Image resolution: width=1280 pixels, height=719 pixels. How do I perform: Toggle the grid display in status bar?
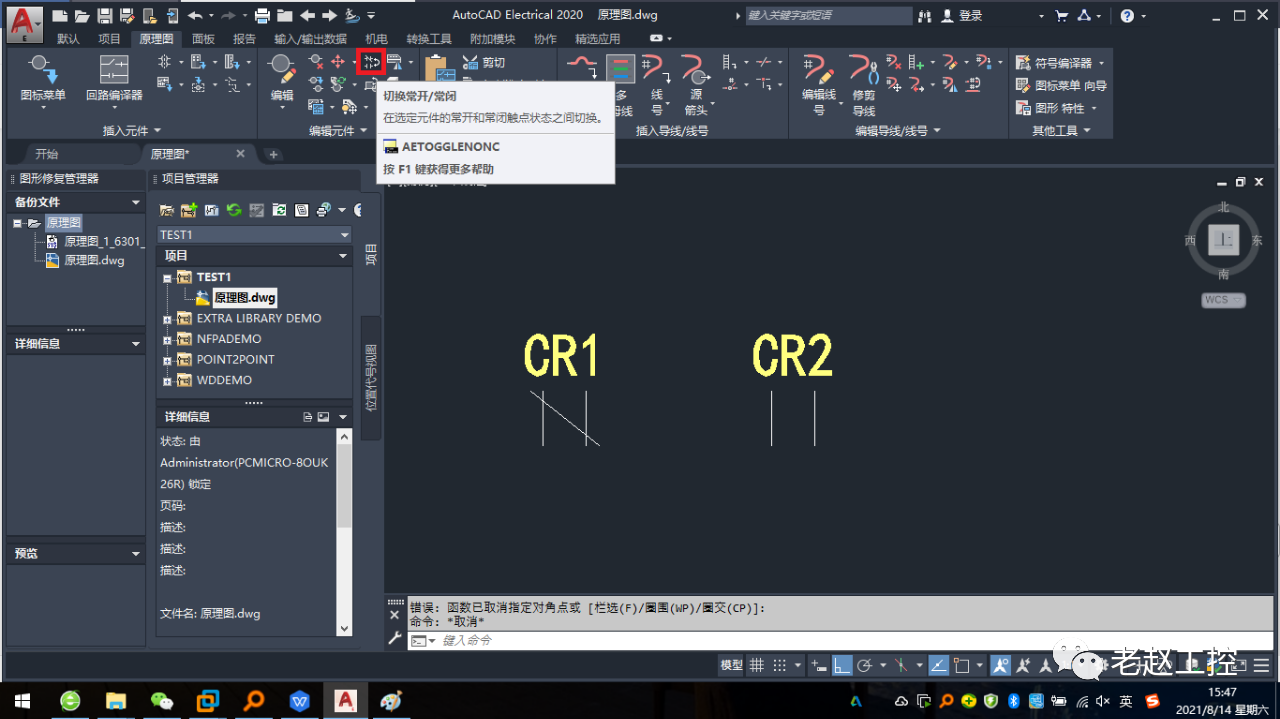[x=757, y=665]
